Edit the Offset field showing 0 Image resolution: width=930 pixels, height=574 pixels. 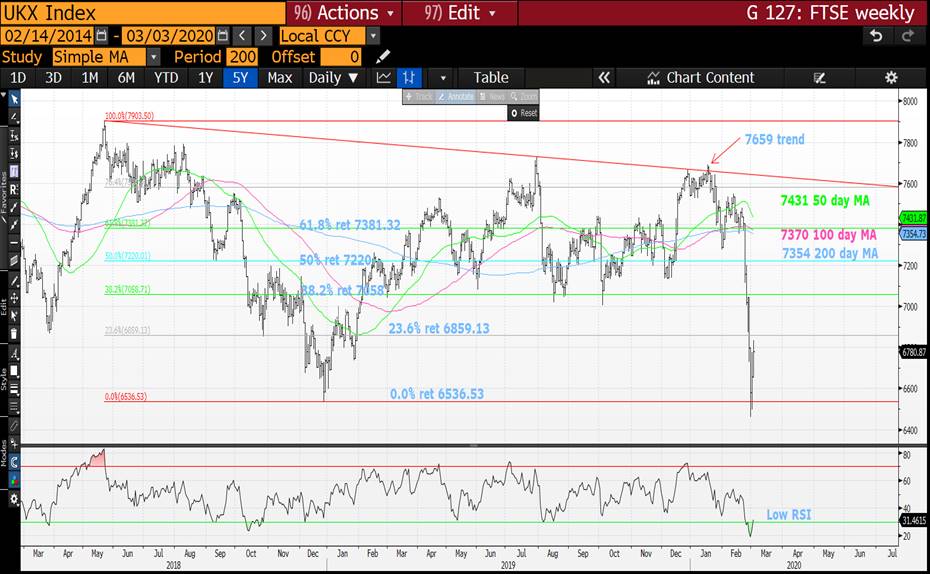coord(341,57)
